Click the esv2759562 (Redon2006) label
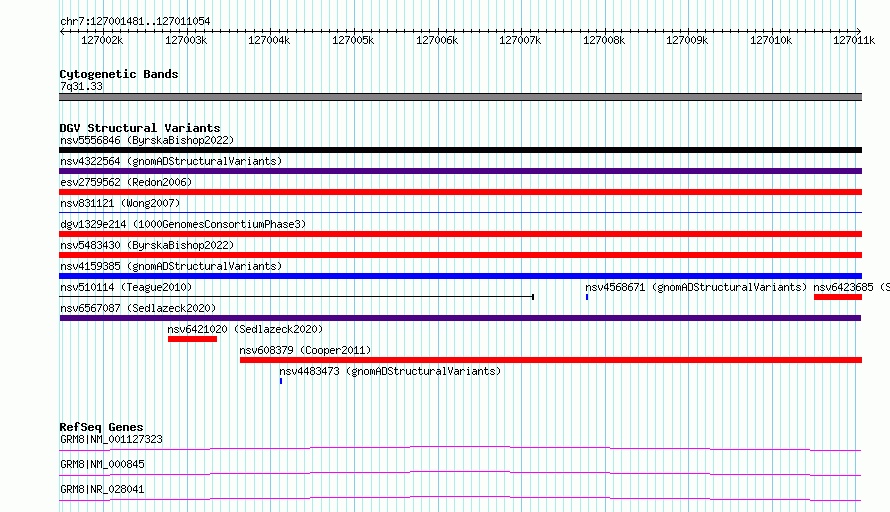890x512 pixels. pyautogui.click(x=126, y=182)
